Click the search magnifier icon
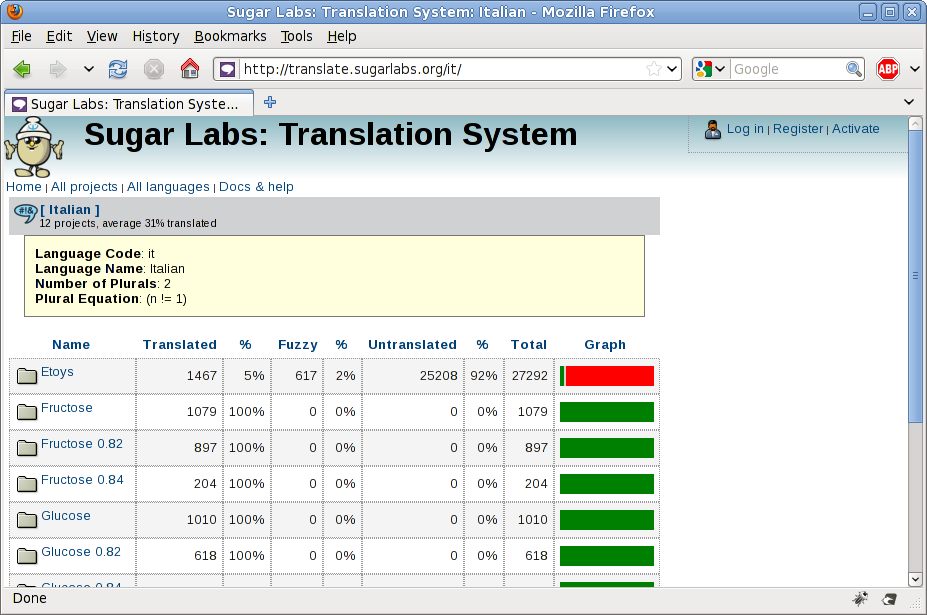 tap(854, 69)
